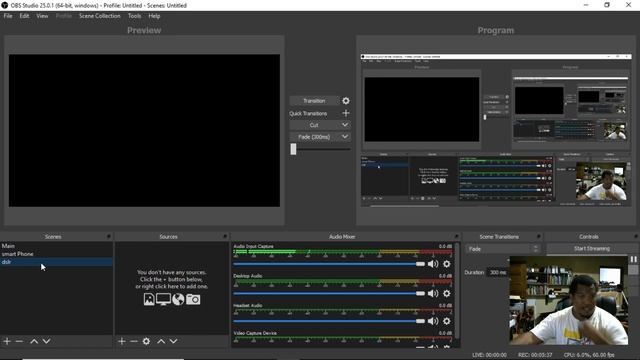This screenshot has width=640, height=360.
Task: Move the selected scene up
Action: pyautogui.click(x=34, y=341)
